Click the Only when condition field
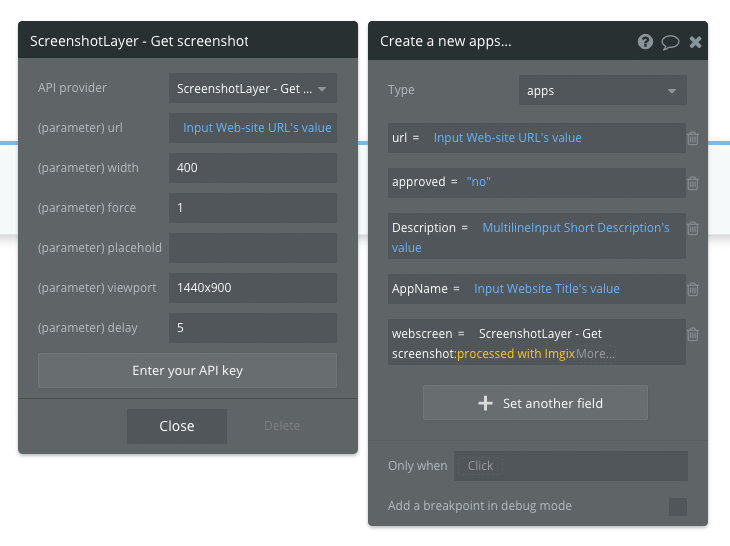This screenshot has width=730, height=546. pyautogui.click(x=570, y=466)
